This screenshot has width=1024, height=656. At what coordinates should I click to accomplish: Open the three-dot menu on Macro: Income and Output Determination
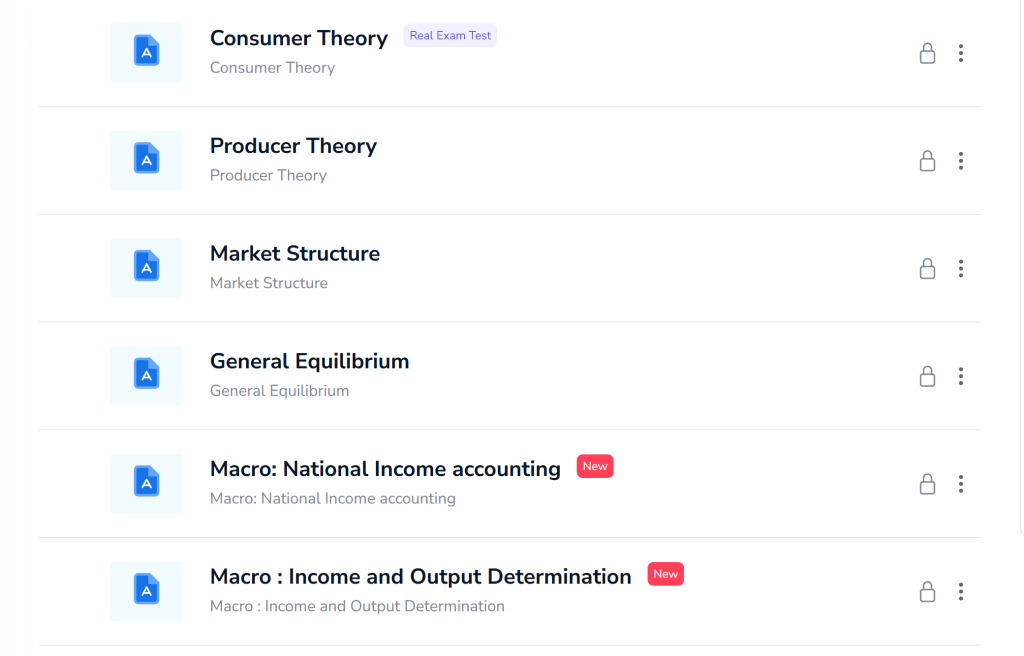click(961, 591)
